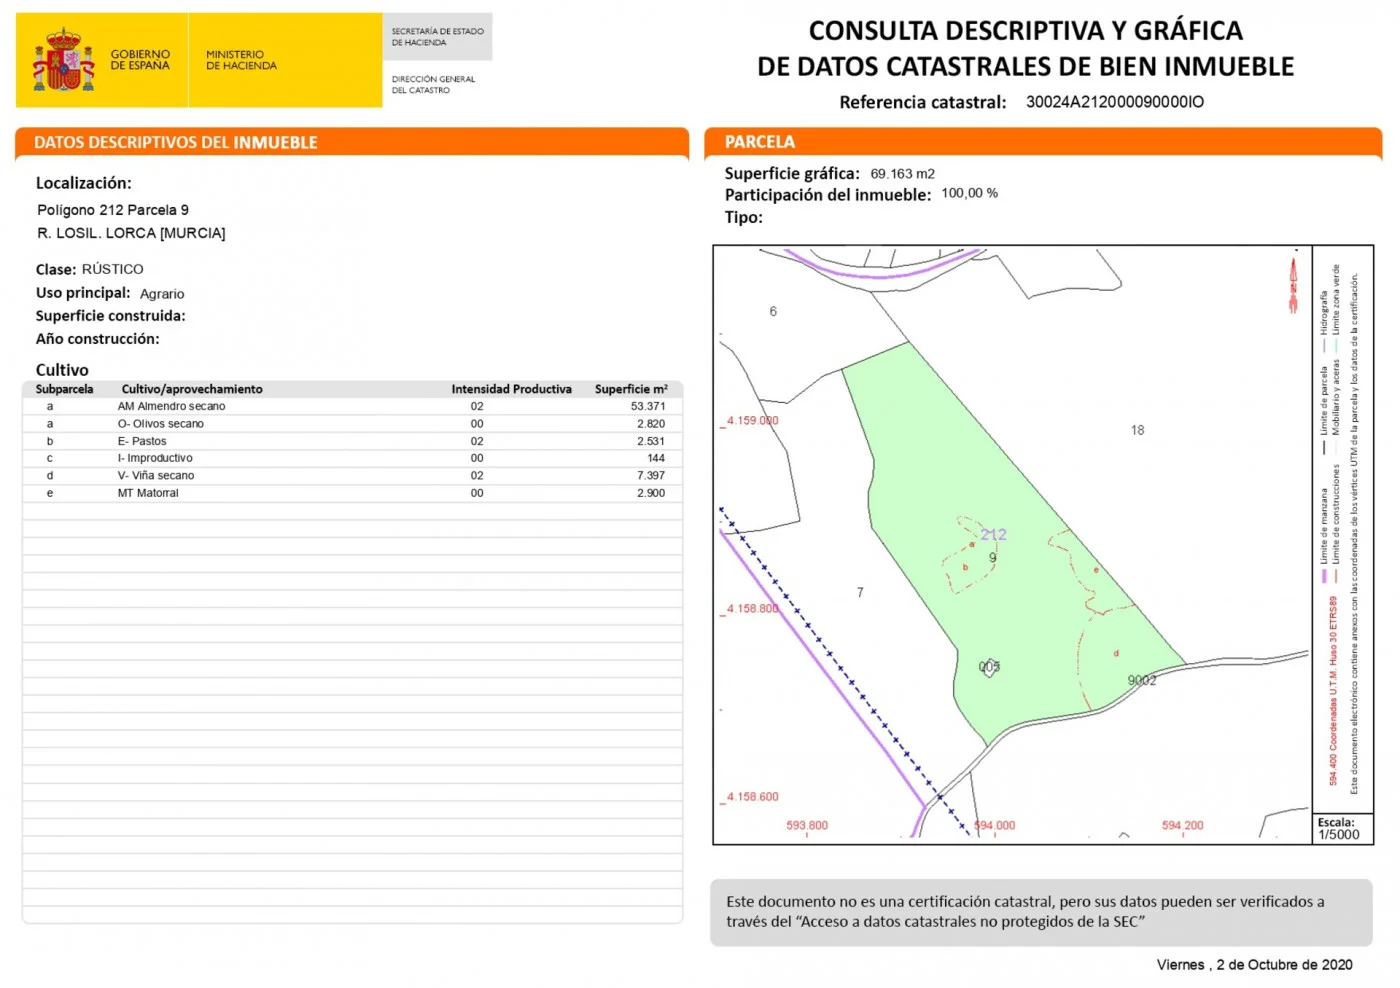Select the MT Matorral row
Viewport: 1400px width, 988px height.
click(352, 493)
